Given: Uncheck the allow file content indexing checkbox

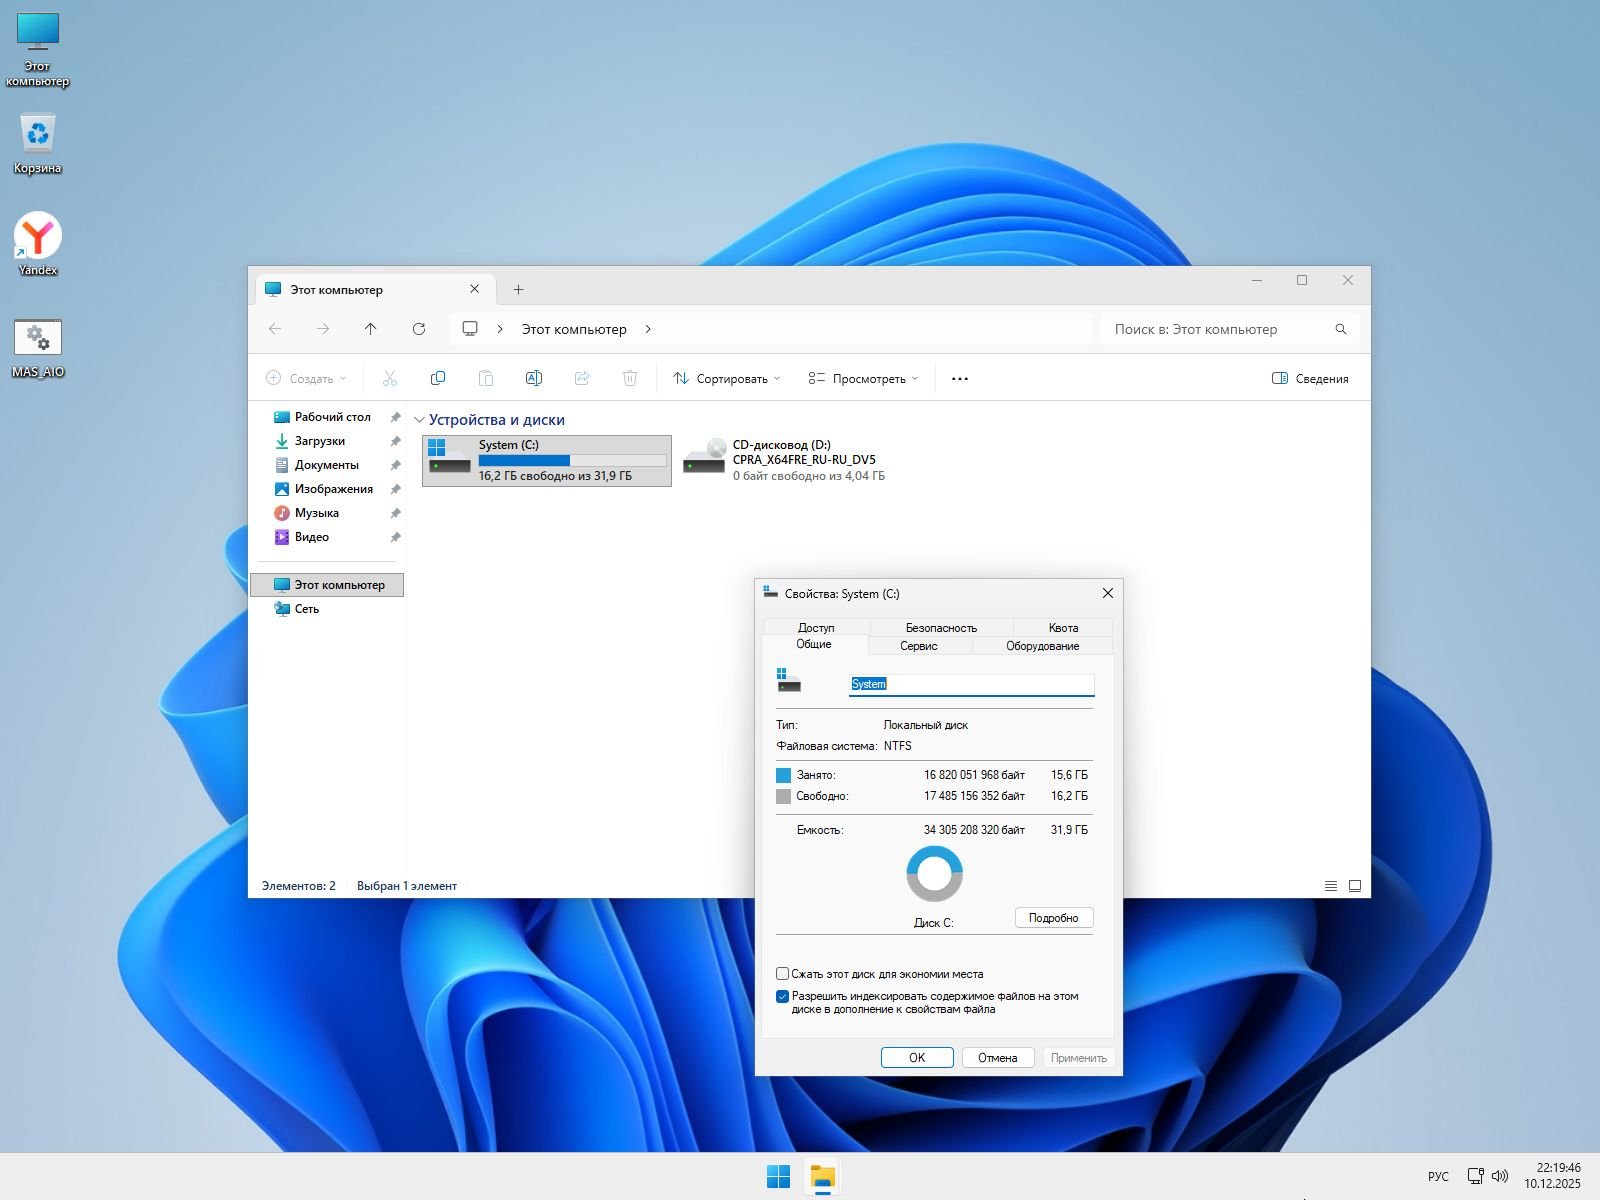Looking at the screenshot, I should tap(783, 997).
